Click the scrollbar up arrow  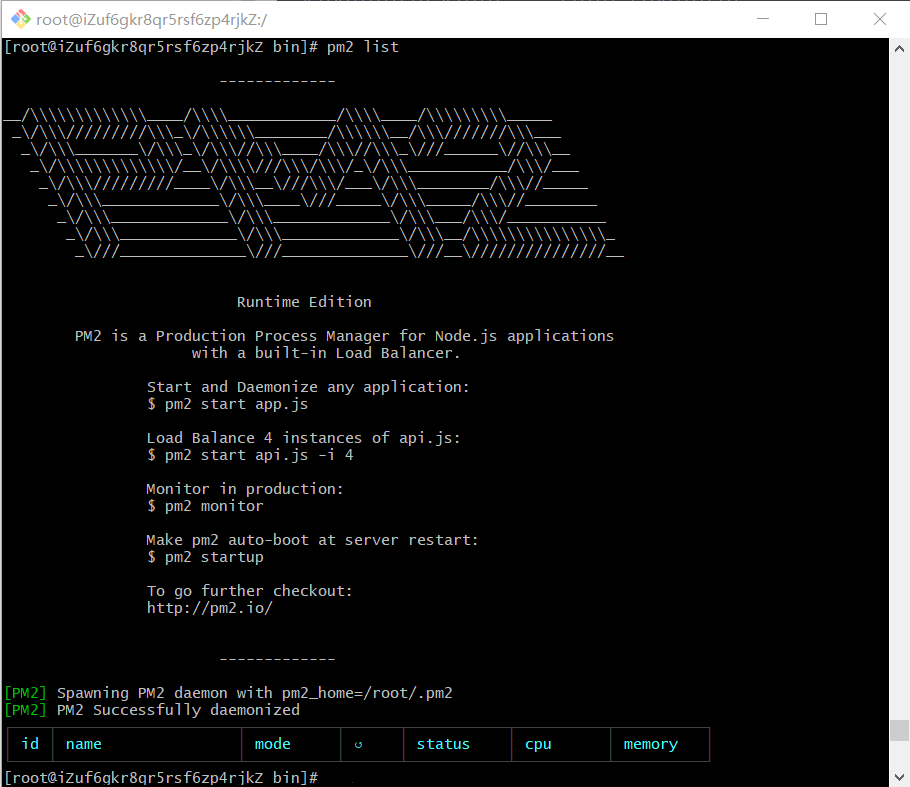[900, 49]
